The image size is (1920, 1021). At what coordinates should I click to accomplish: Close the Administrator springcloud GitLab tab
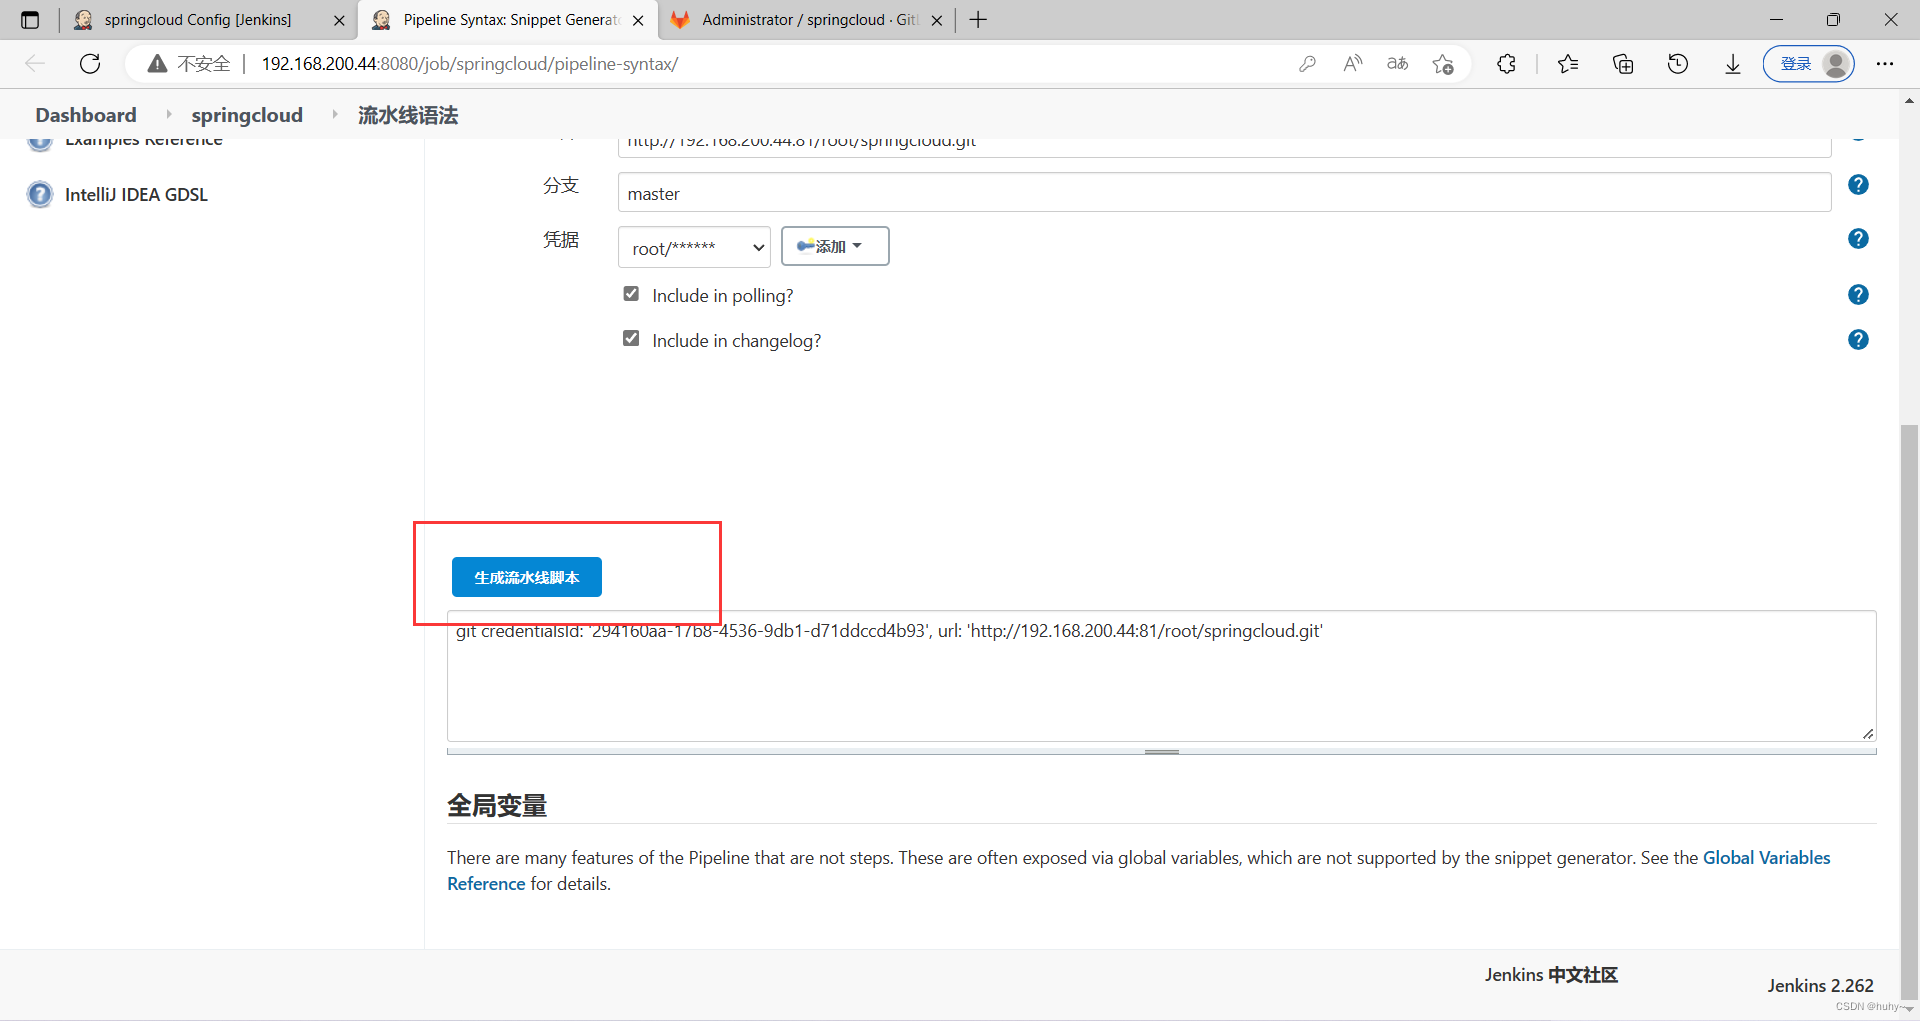pyautogui.click(x=937, y=20)
